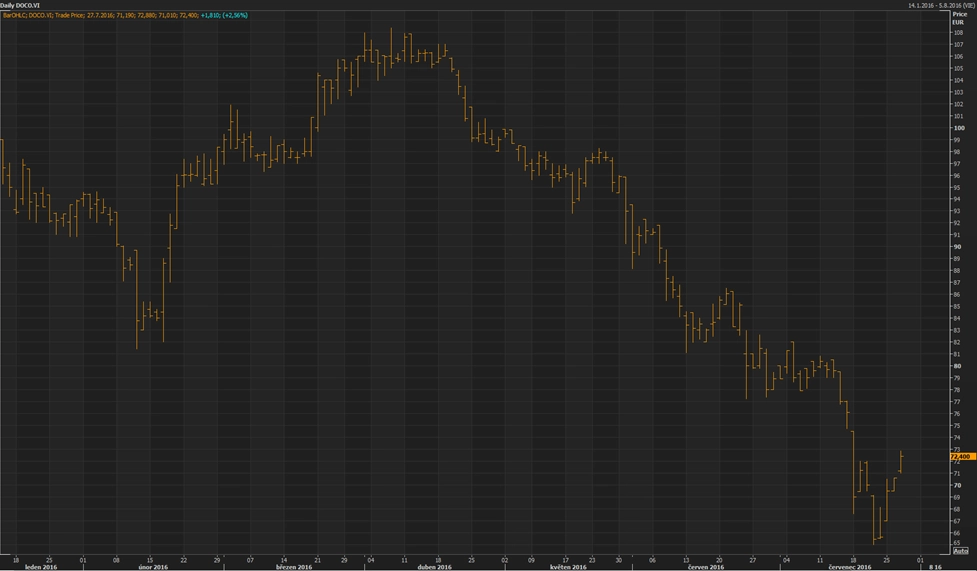Select the červen 2016 month label
Image resolution: width=977 pixels, height=571 pixels.
(x=705, y=567)
